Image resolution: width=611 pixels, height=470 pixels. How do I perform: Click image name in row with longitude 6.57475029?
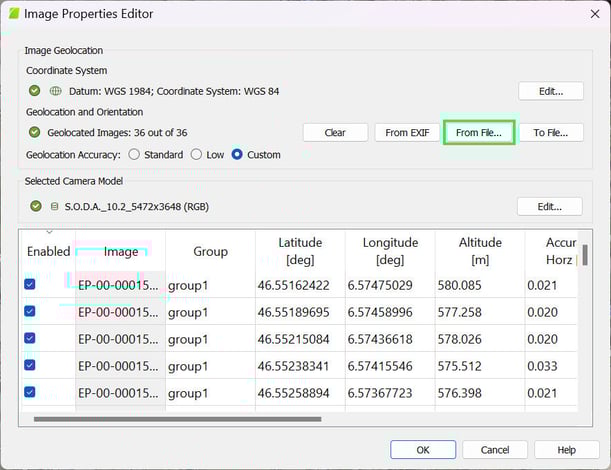(x=118, y=285)
